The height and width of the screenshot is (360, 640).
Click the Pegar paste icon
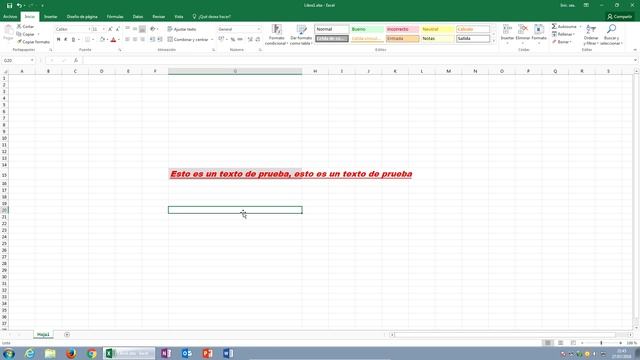[x=8, y=32]
